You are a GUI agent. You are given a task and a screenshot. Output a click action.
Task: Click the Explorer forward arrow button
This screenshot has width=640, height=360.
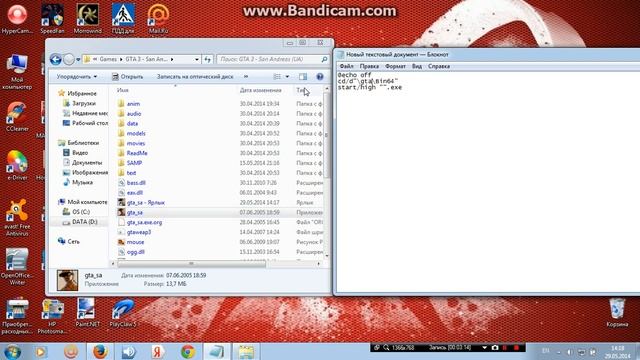[x=69, y=59]
